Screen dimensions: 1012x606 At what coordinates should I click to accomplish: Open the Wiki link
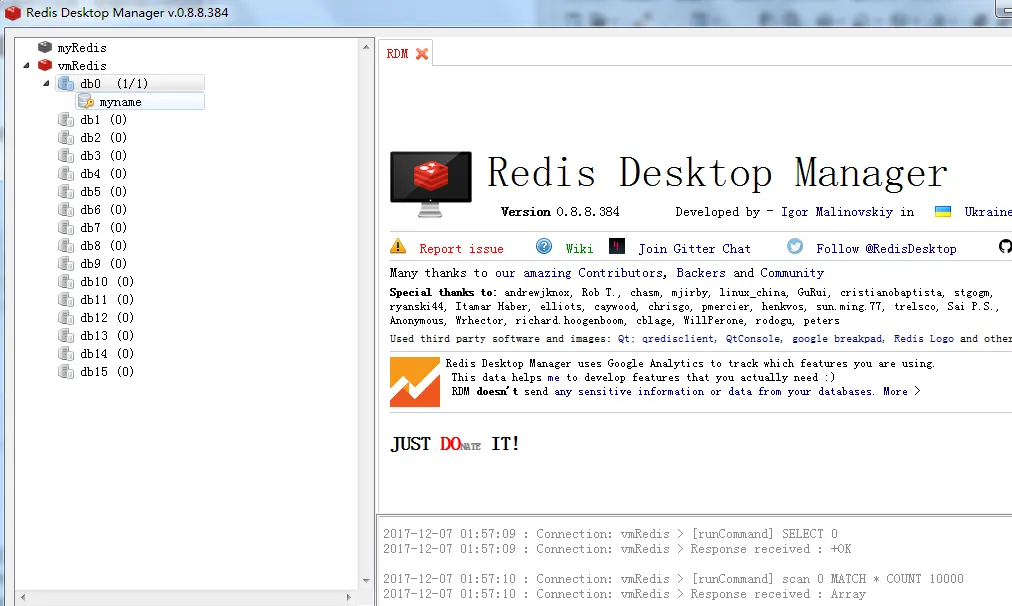(579, 249)
